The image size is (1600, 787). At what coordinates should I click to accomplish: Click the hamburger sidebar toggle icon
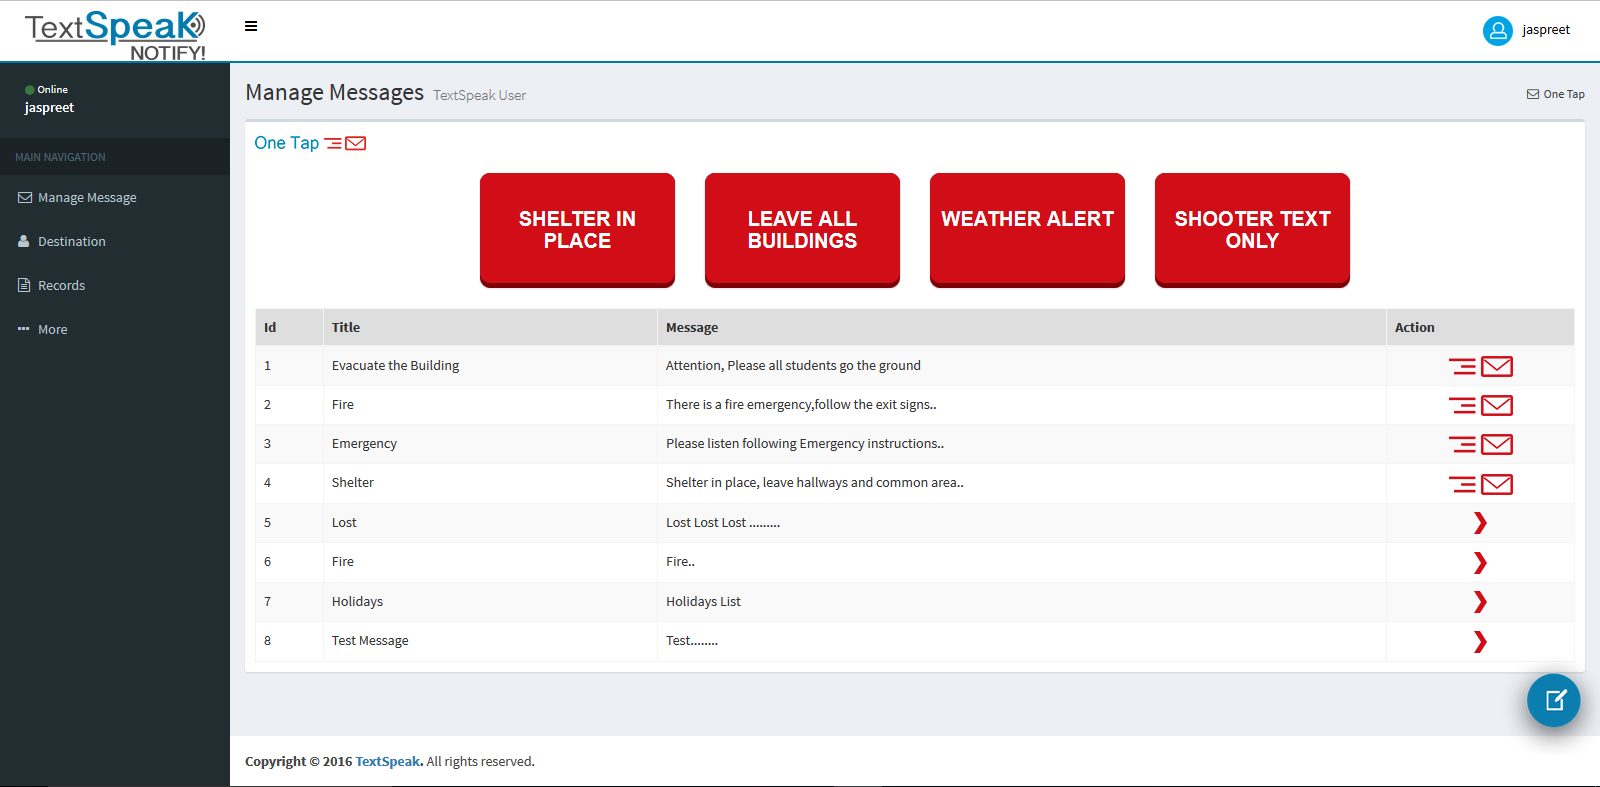(251, 26)
